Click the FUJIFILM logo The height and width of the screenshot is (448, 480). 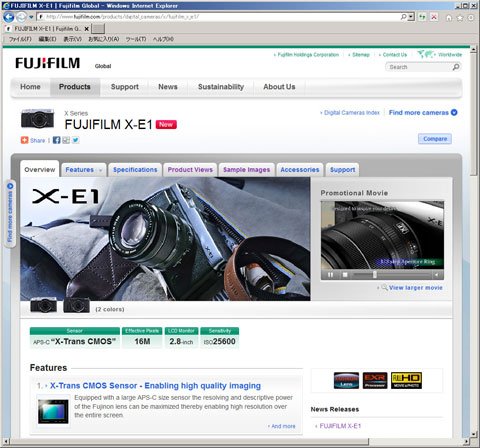coord(48,63)
